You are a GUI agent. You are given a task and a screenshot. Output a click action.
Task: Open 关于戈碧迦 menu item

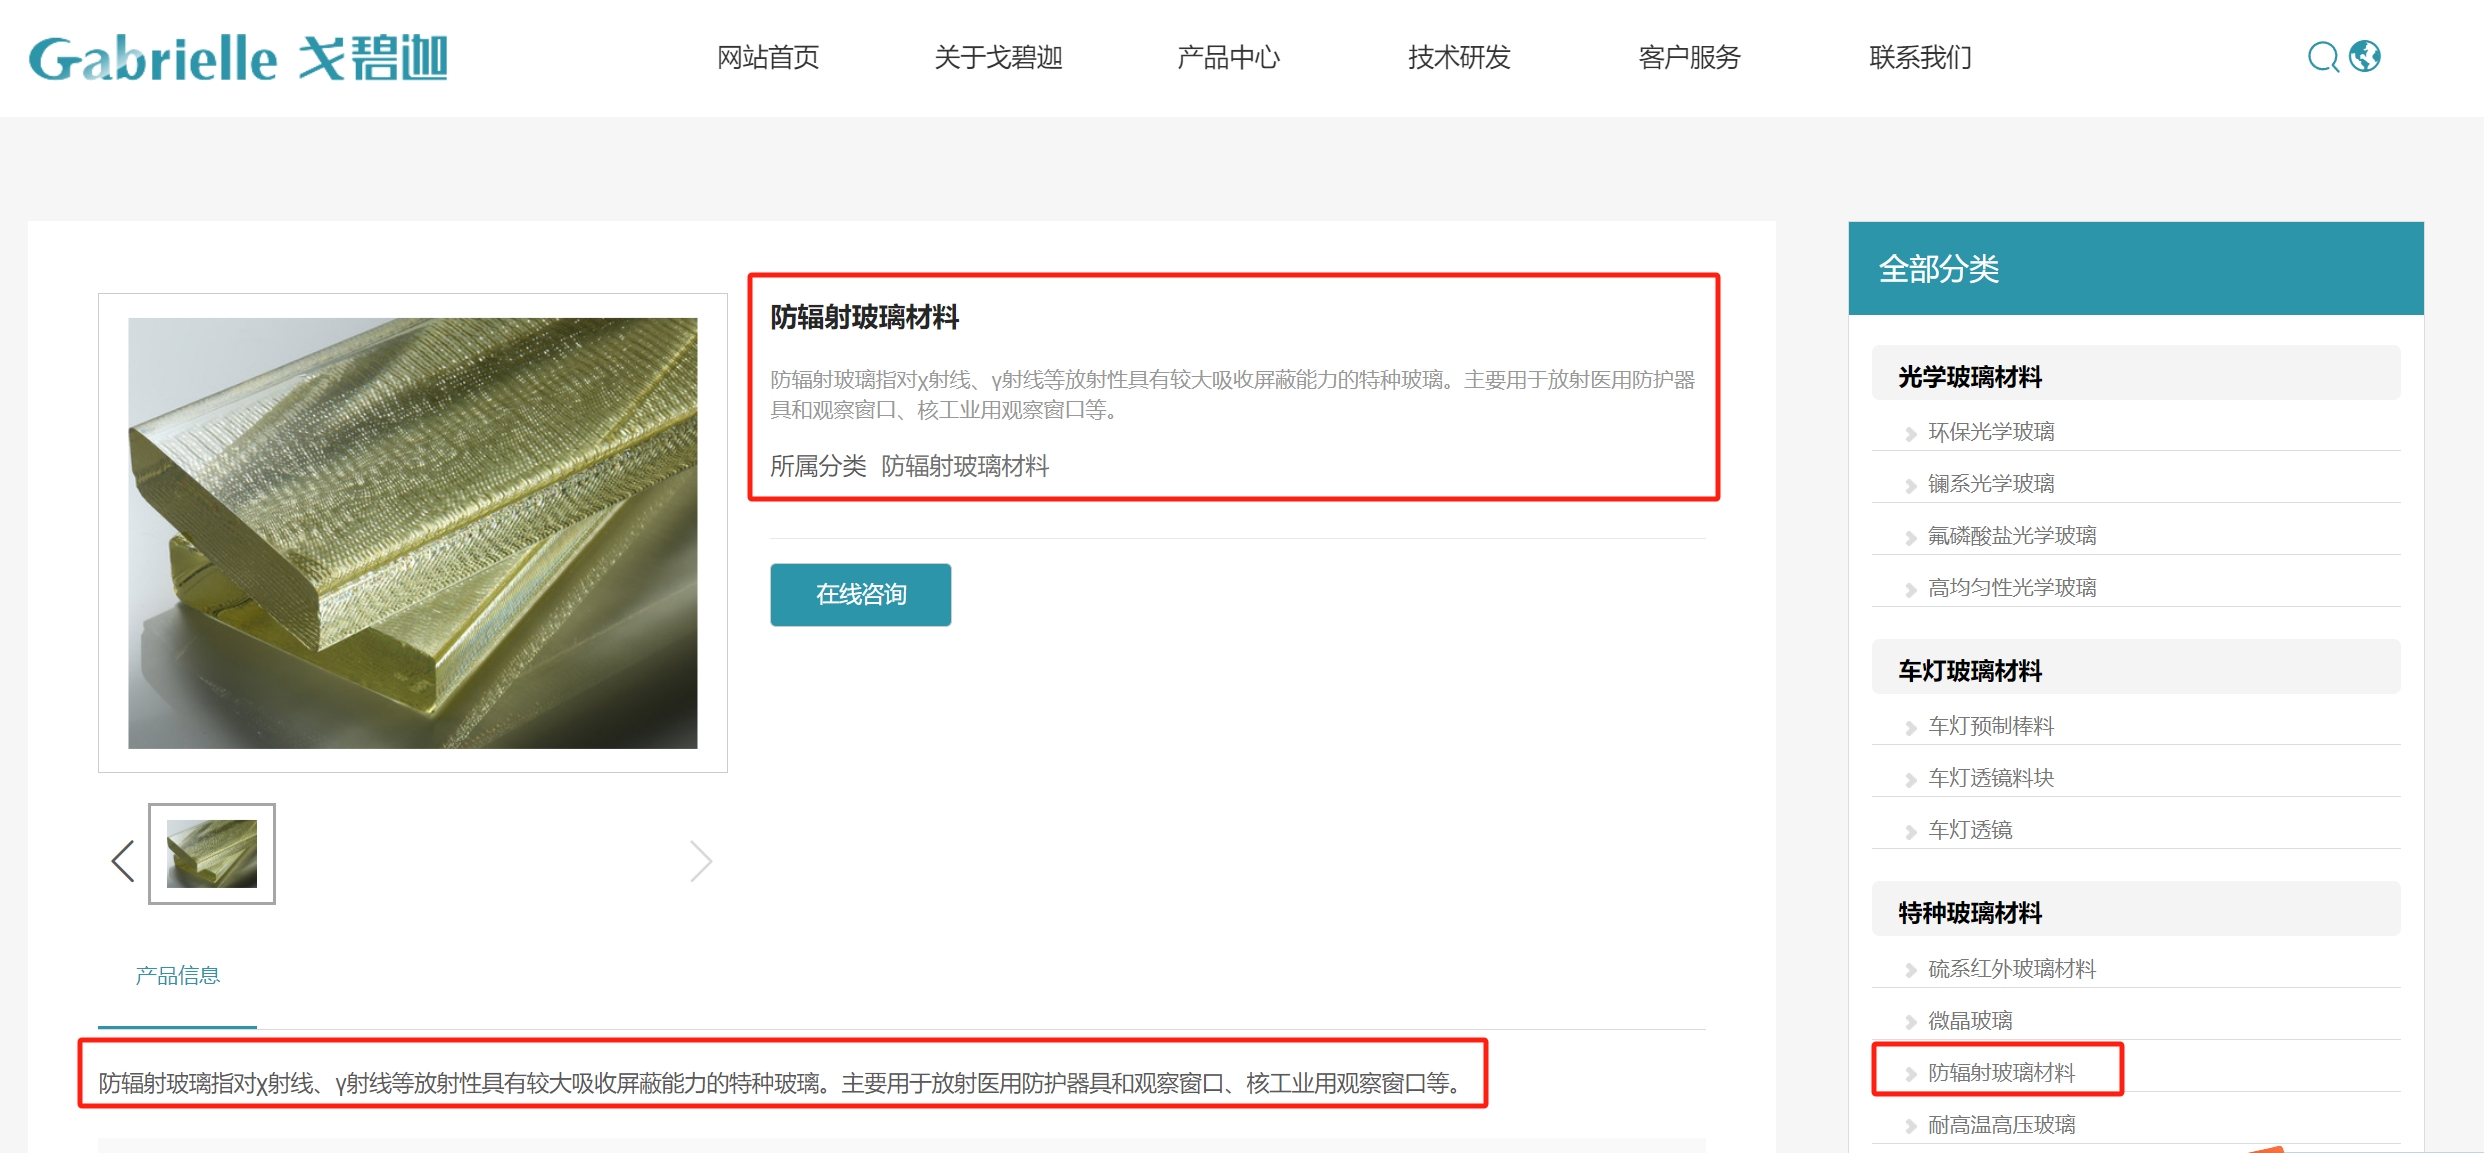coord(998,57)
